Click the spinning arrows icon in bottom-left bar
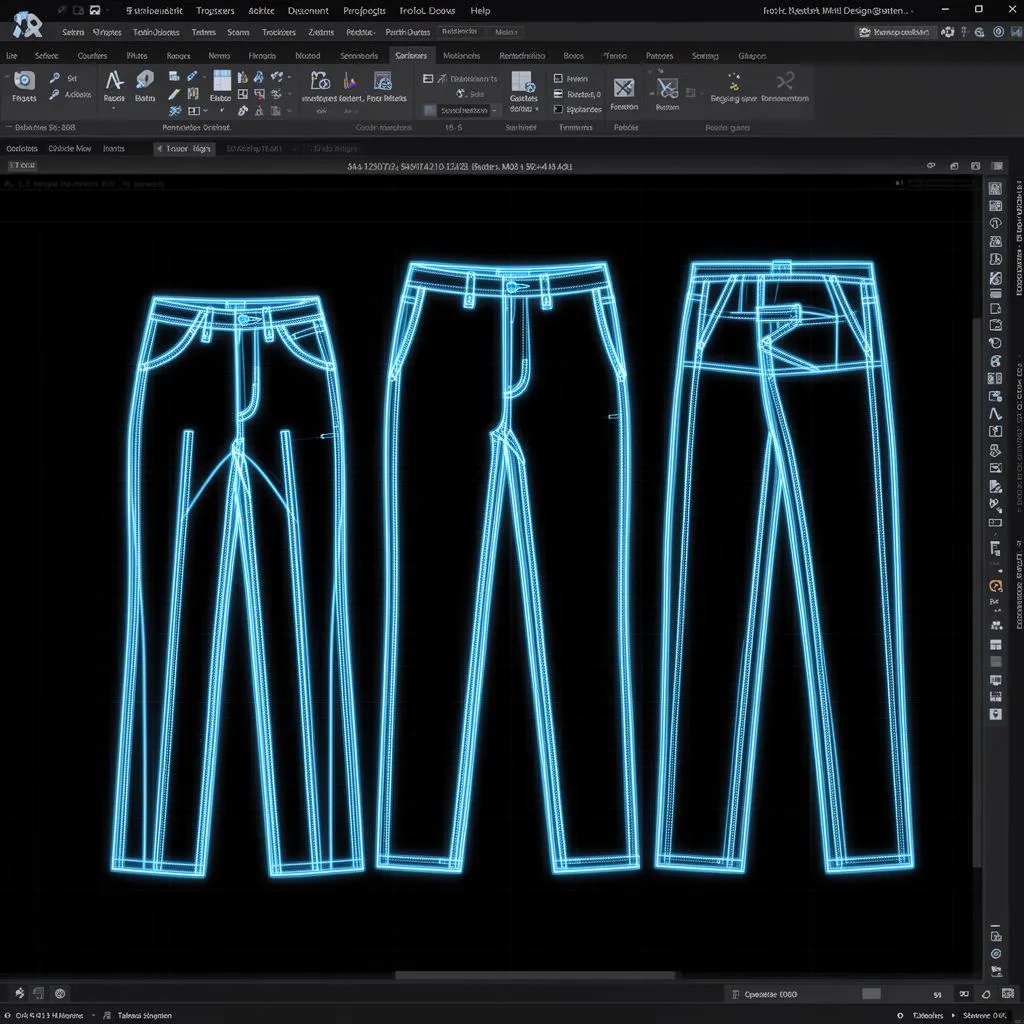 pos(20,993)
